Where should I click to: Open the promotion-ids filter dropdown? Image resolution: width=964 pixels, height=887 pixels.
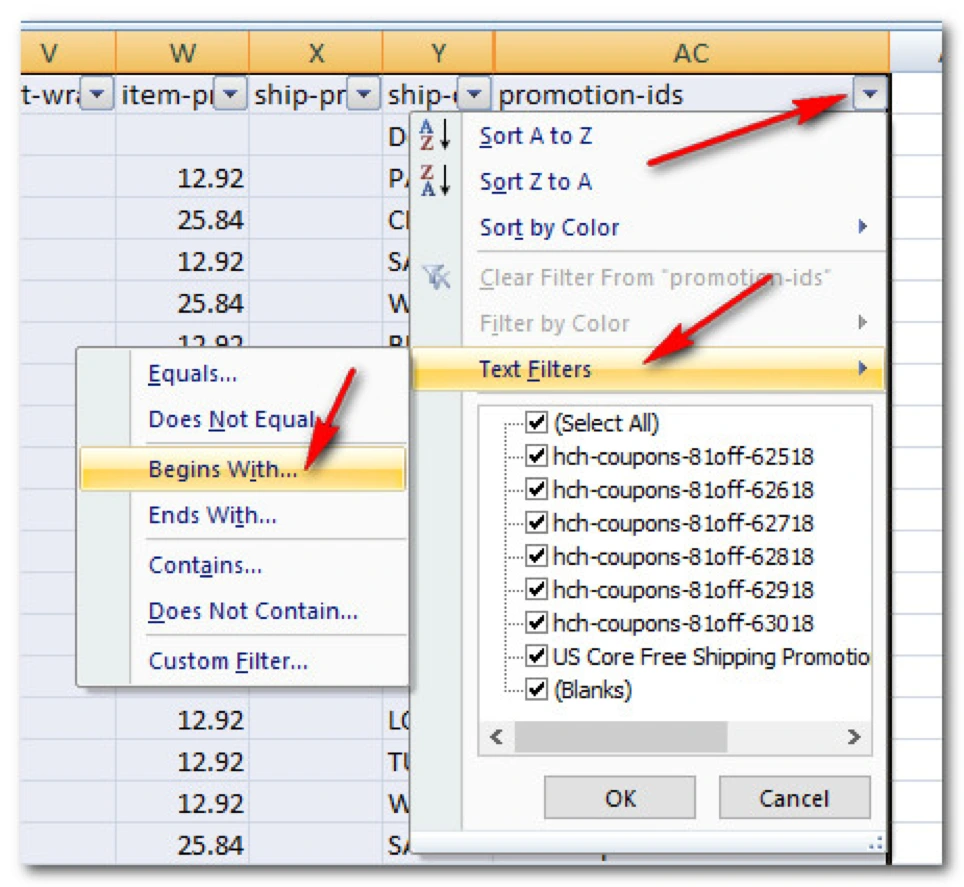pyautogui.click(x=871, y=95)
